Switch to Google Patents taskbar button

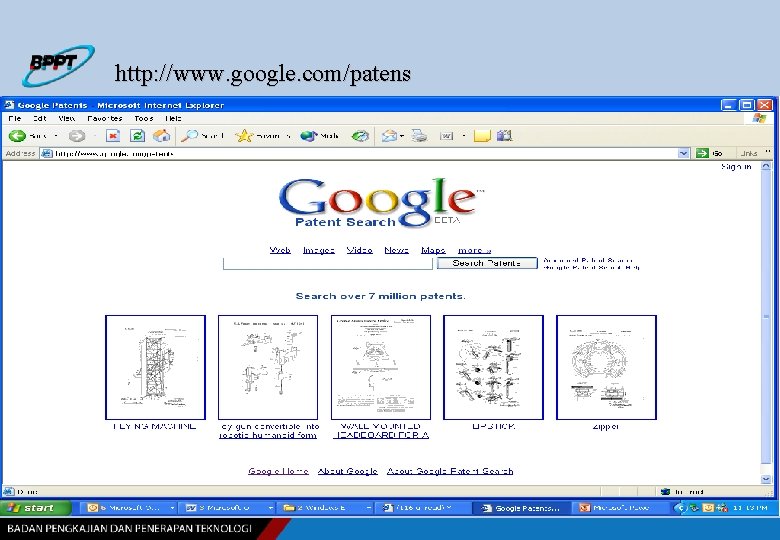coord(521,508)
